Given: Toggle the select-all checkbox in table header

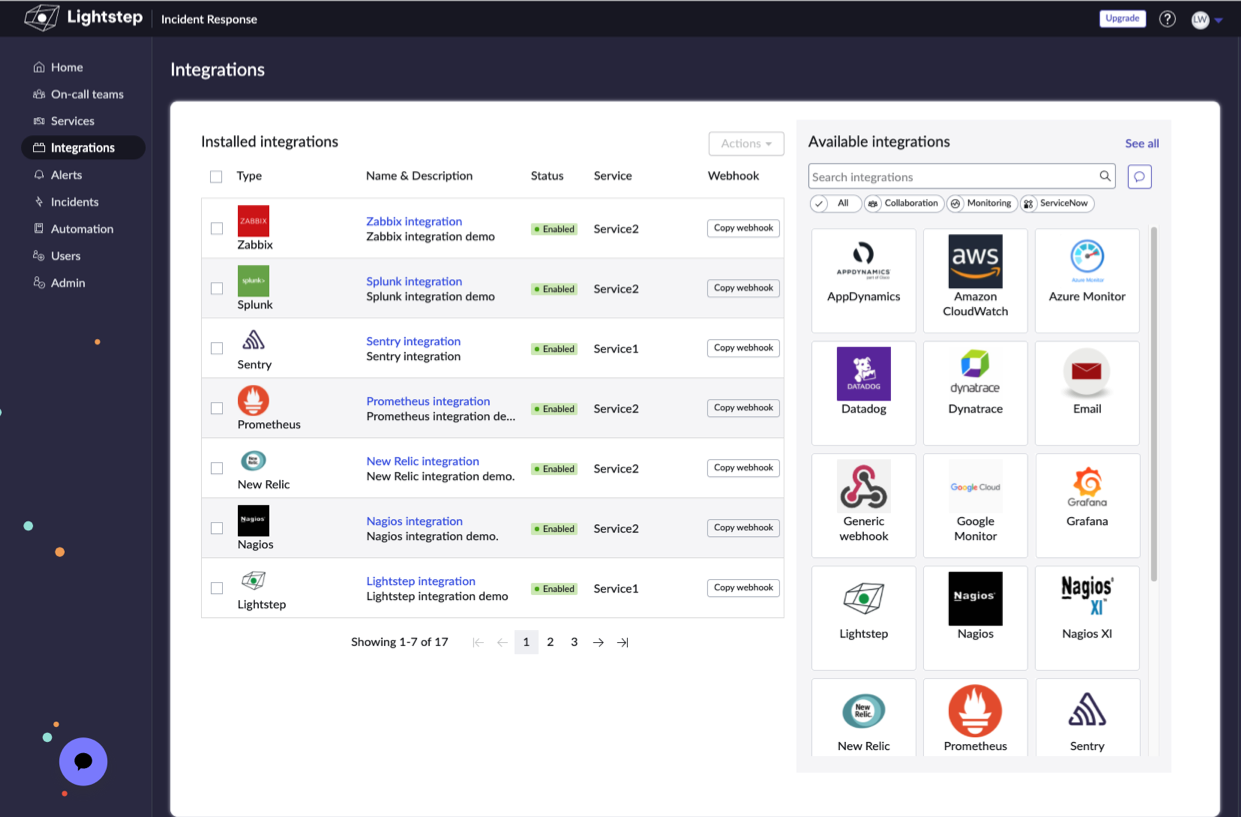Looking at the screenshot, I should coord(216,177).
